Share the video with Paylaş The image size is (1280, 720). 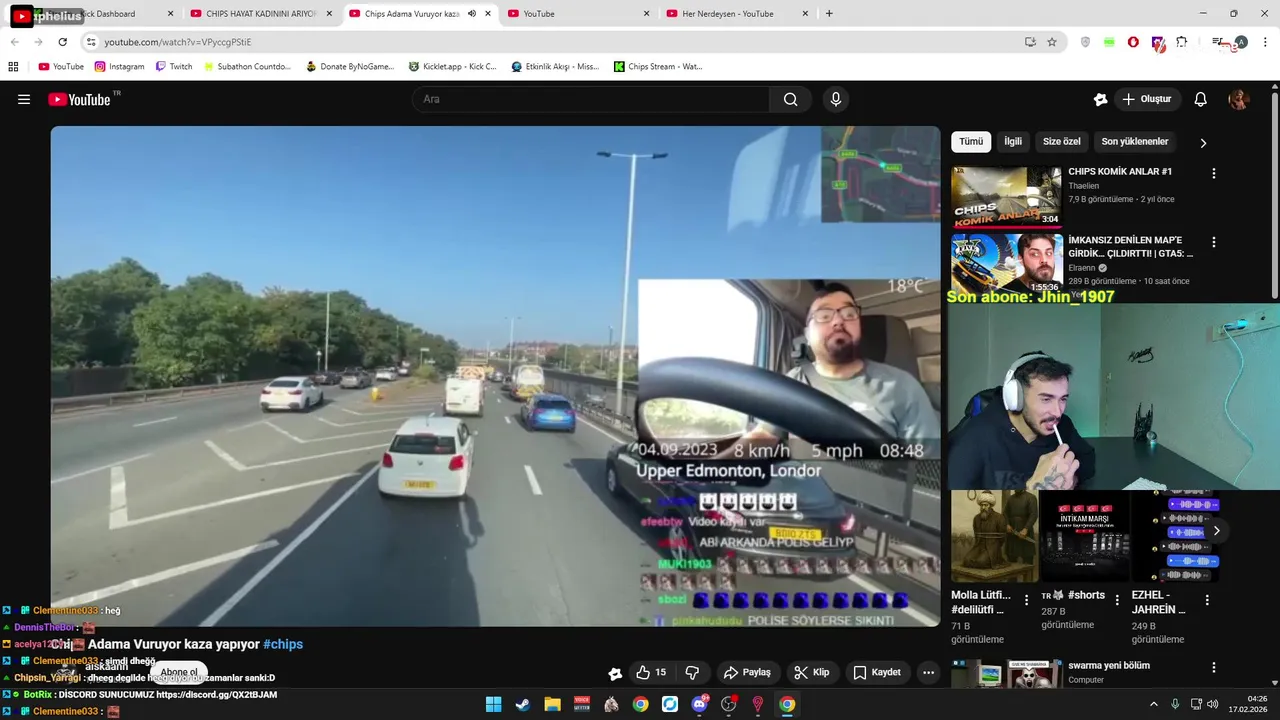point(747,672)
